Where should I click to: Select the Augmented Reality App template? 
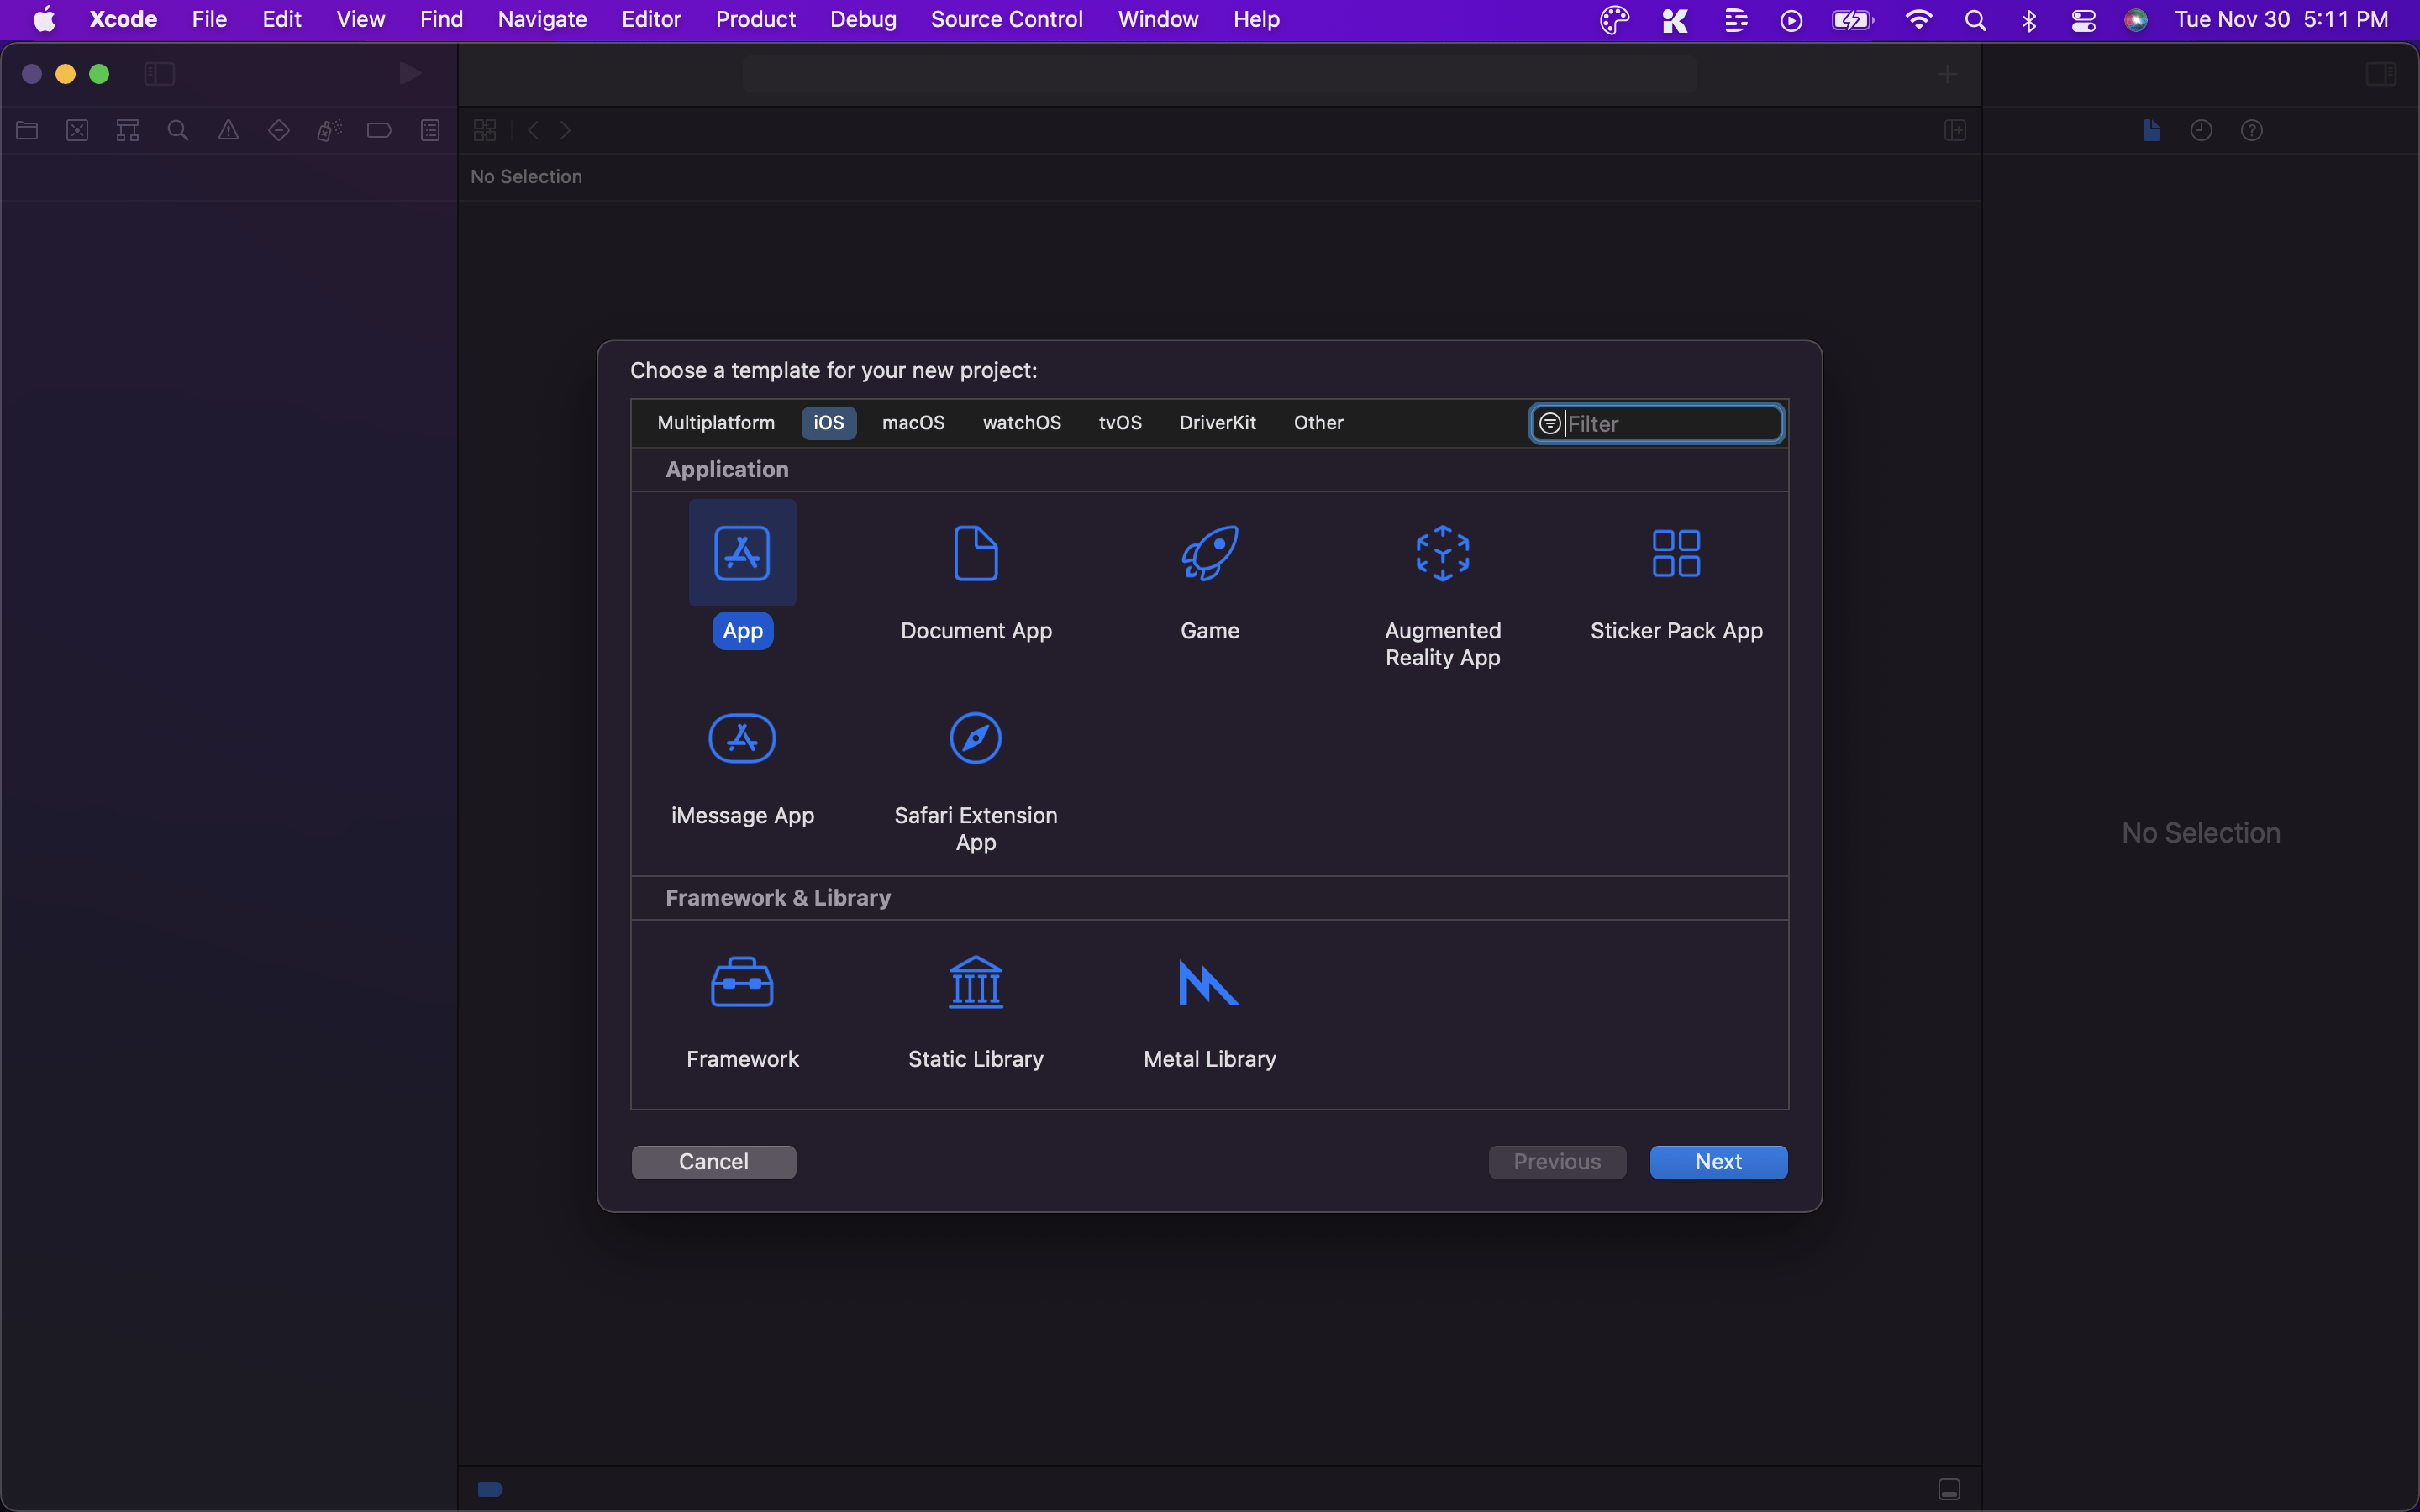(1442, 553)
